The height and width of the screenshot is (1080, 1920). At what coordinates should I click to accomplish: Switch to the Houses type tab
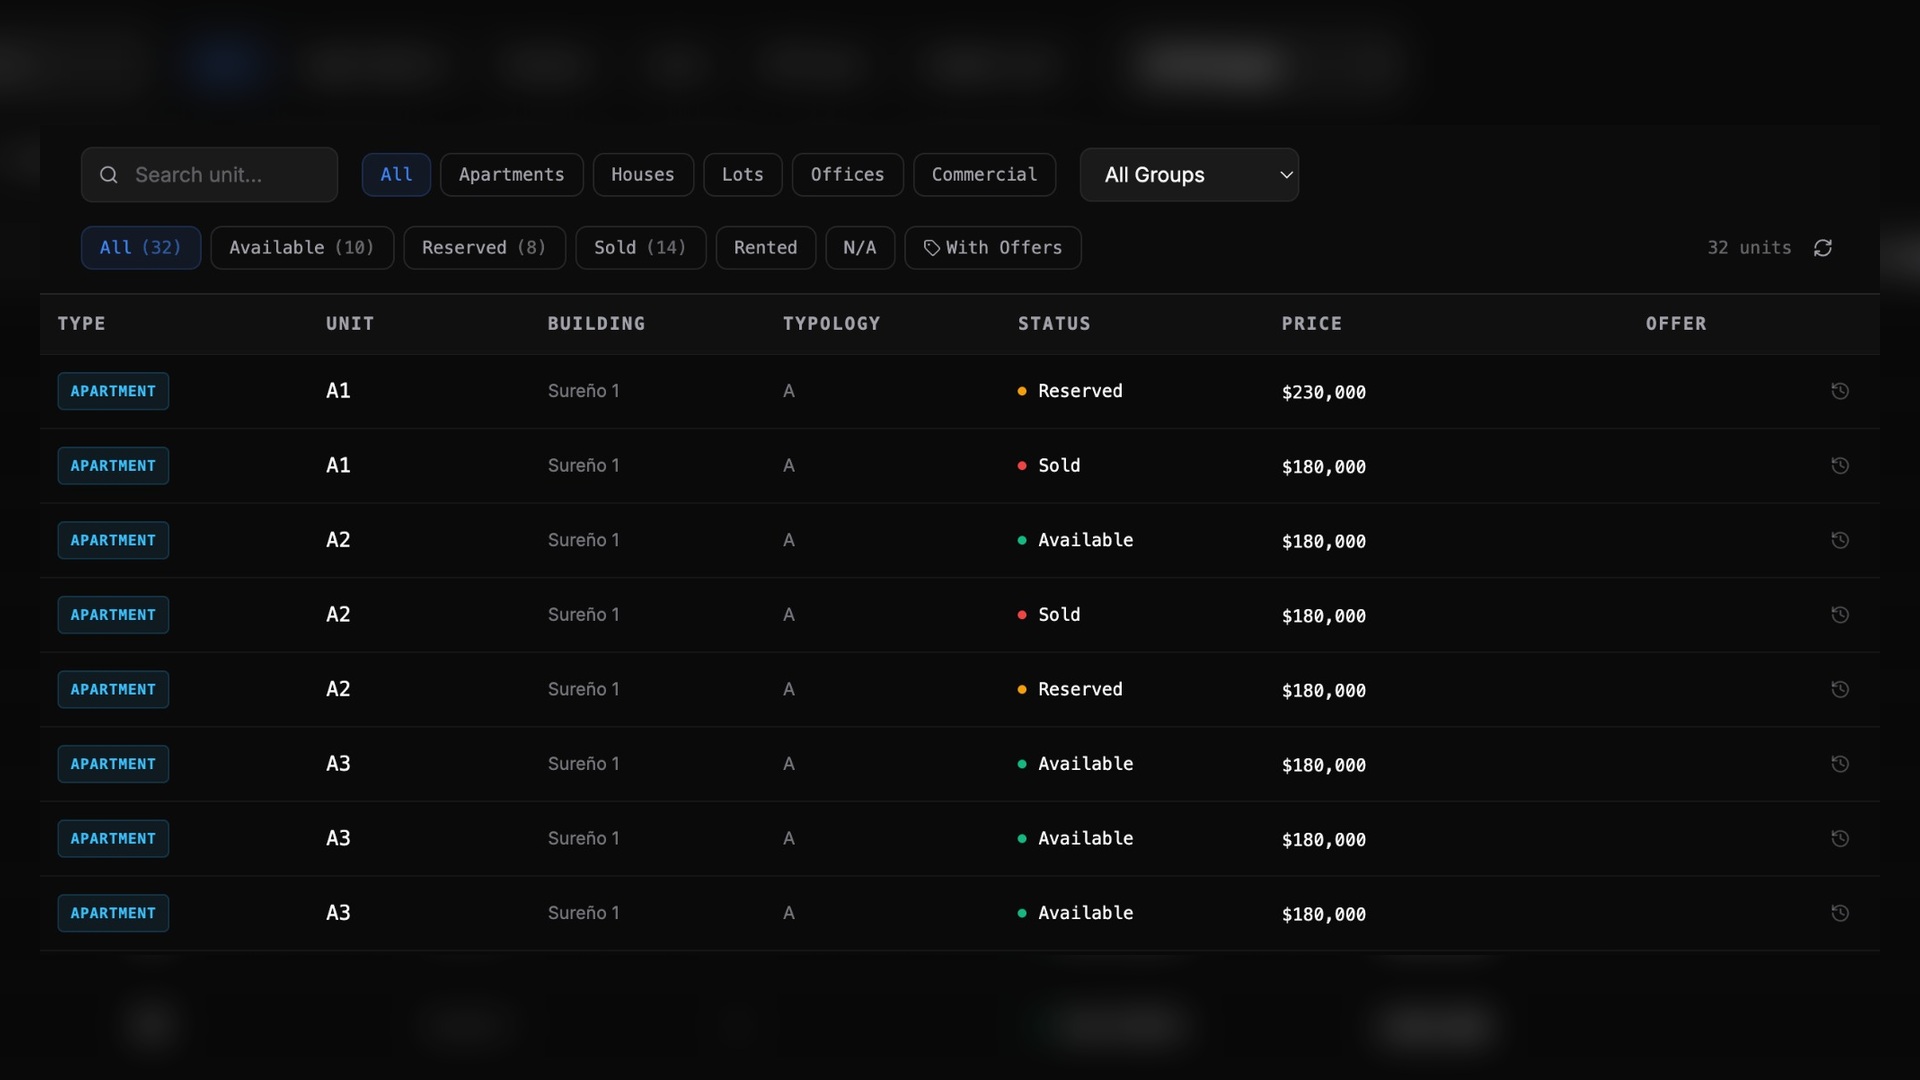(643, 175)
